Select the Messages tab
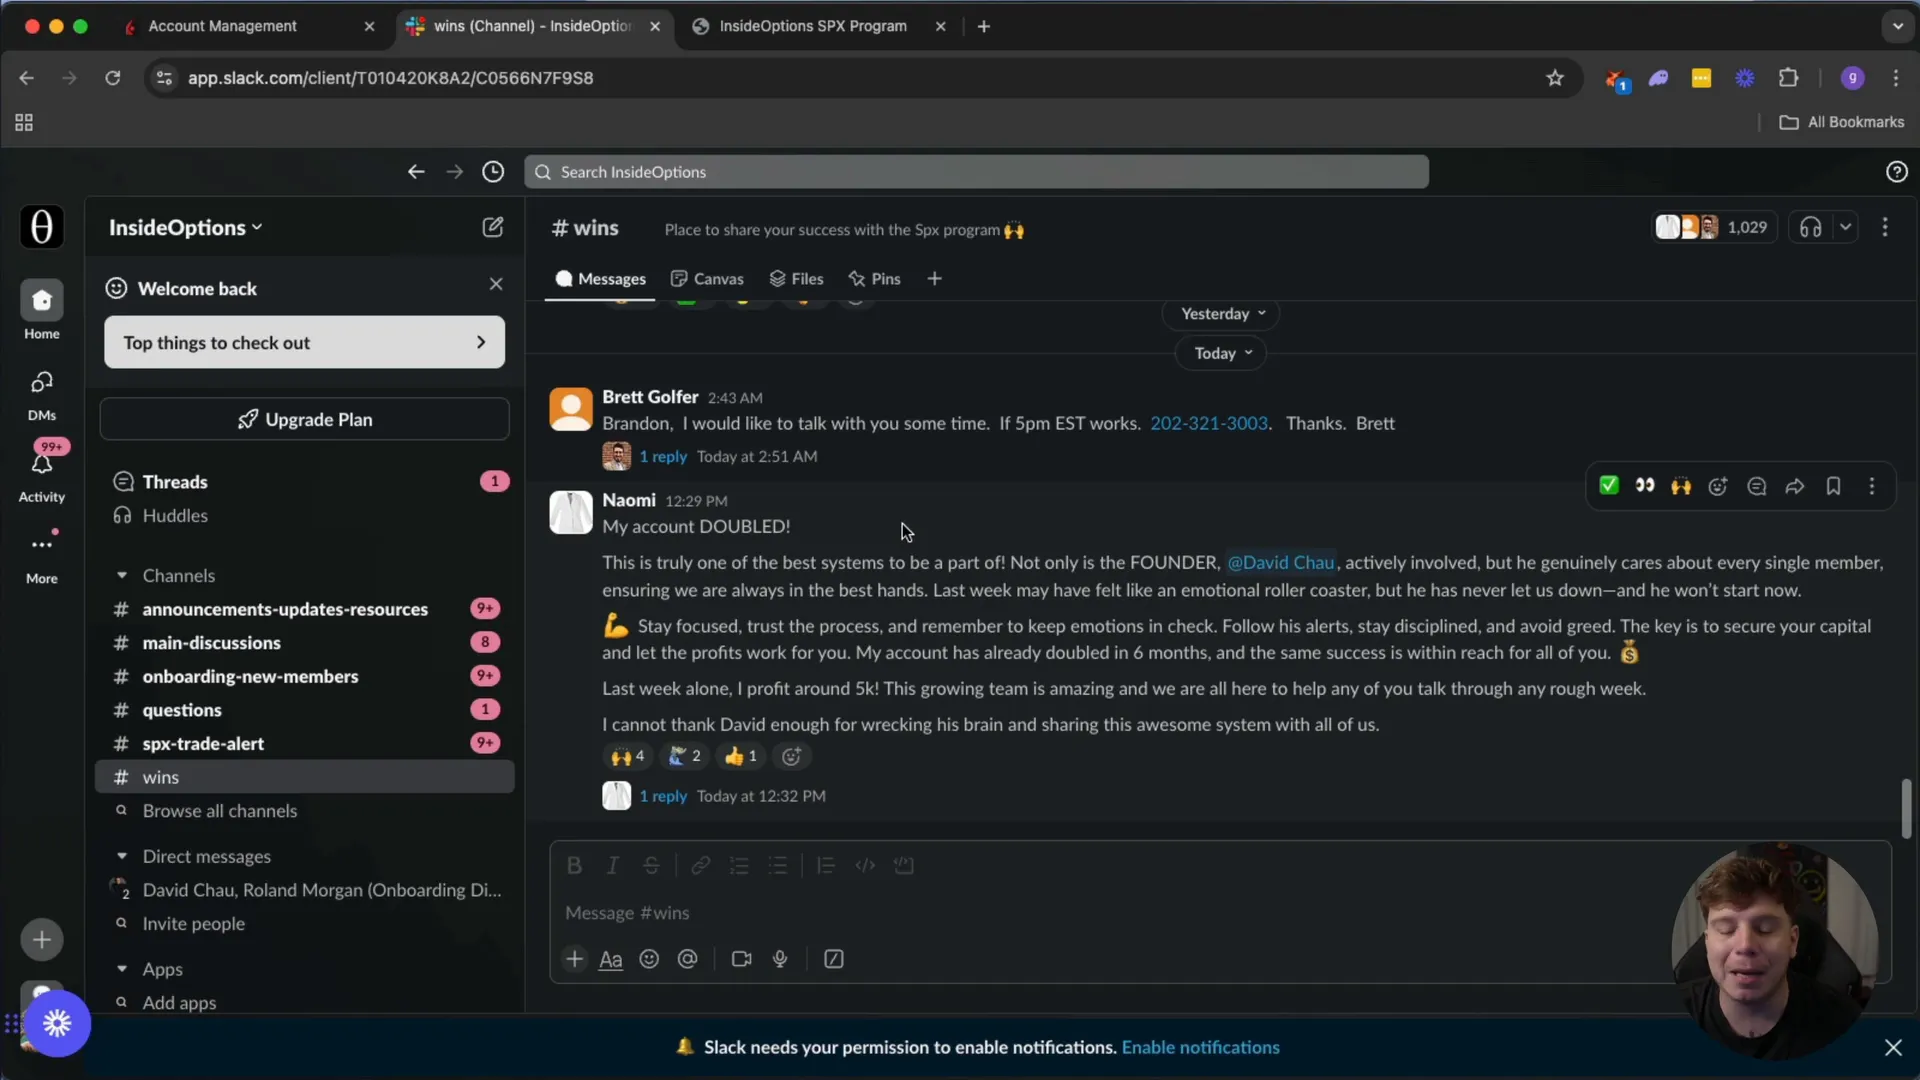1920x1080 pixels. pyautogui.click(x=600, y=279)
